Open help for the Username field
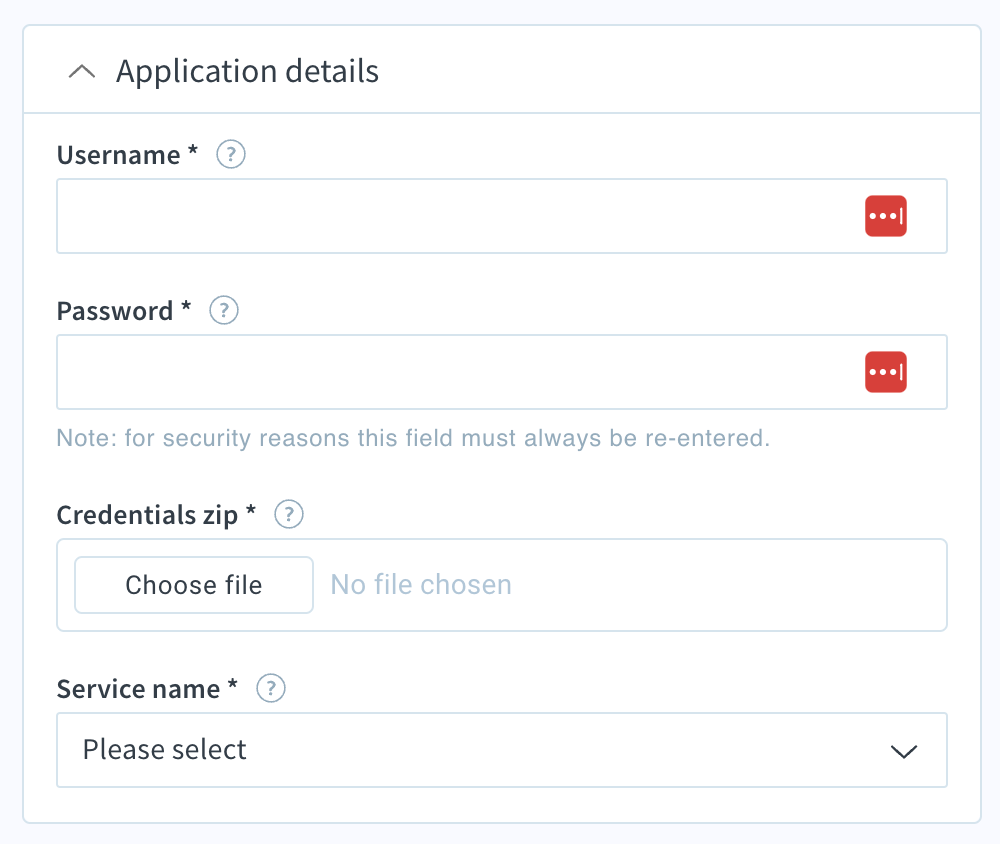The image size is (1000, 844). coord(231,154)
